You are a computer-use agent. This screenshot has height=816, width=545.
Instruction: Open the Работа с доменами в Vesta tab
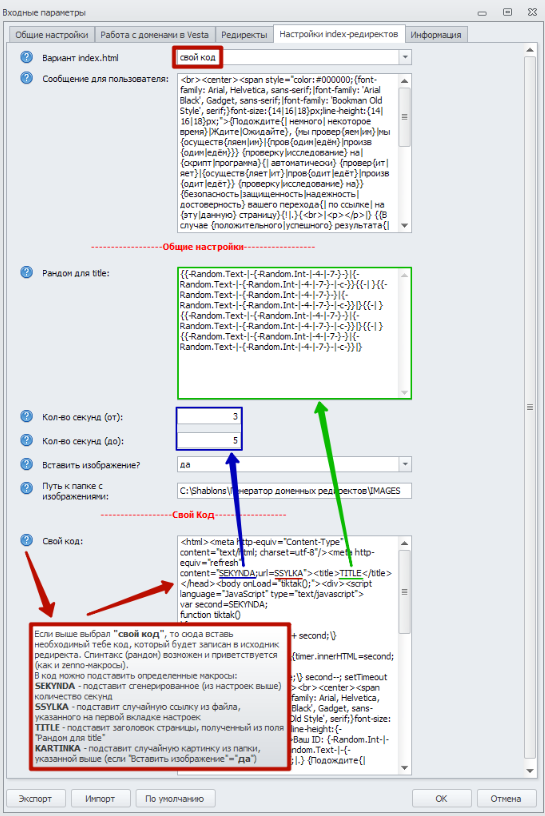[155, 35]
